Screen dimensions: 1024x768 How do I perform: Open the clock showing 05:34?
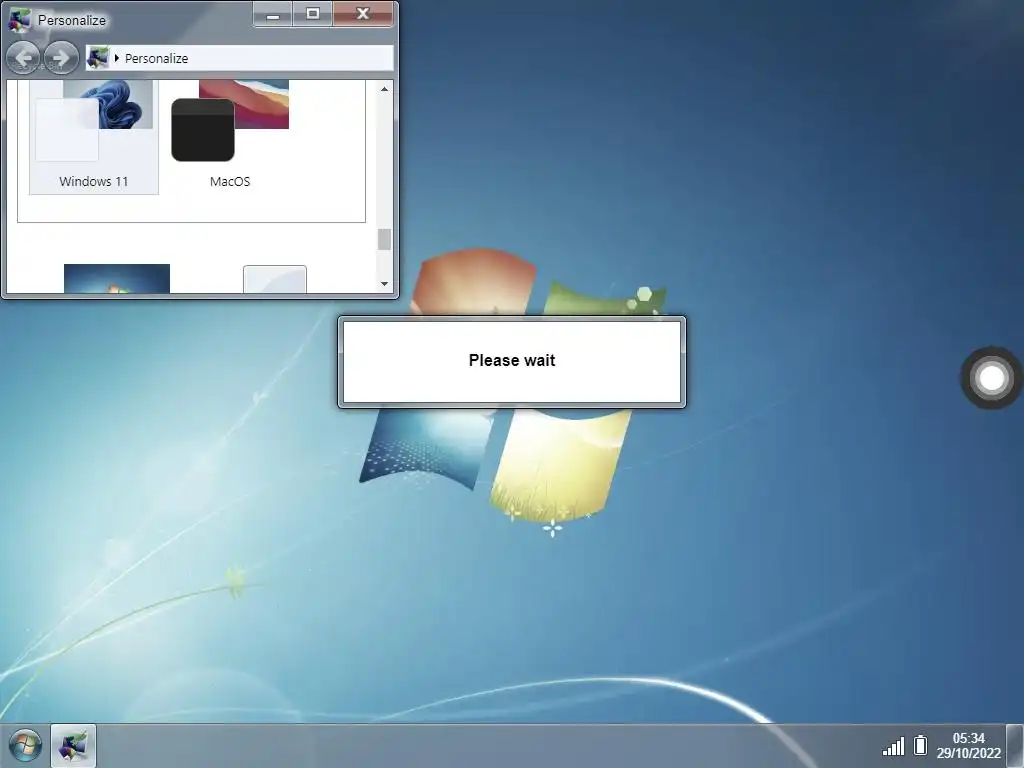[x=968, y=745]
